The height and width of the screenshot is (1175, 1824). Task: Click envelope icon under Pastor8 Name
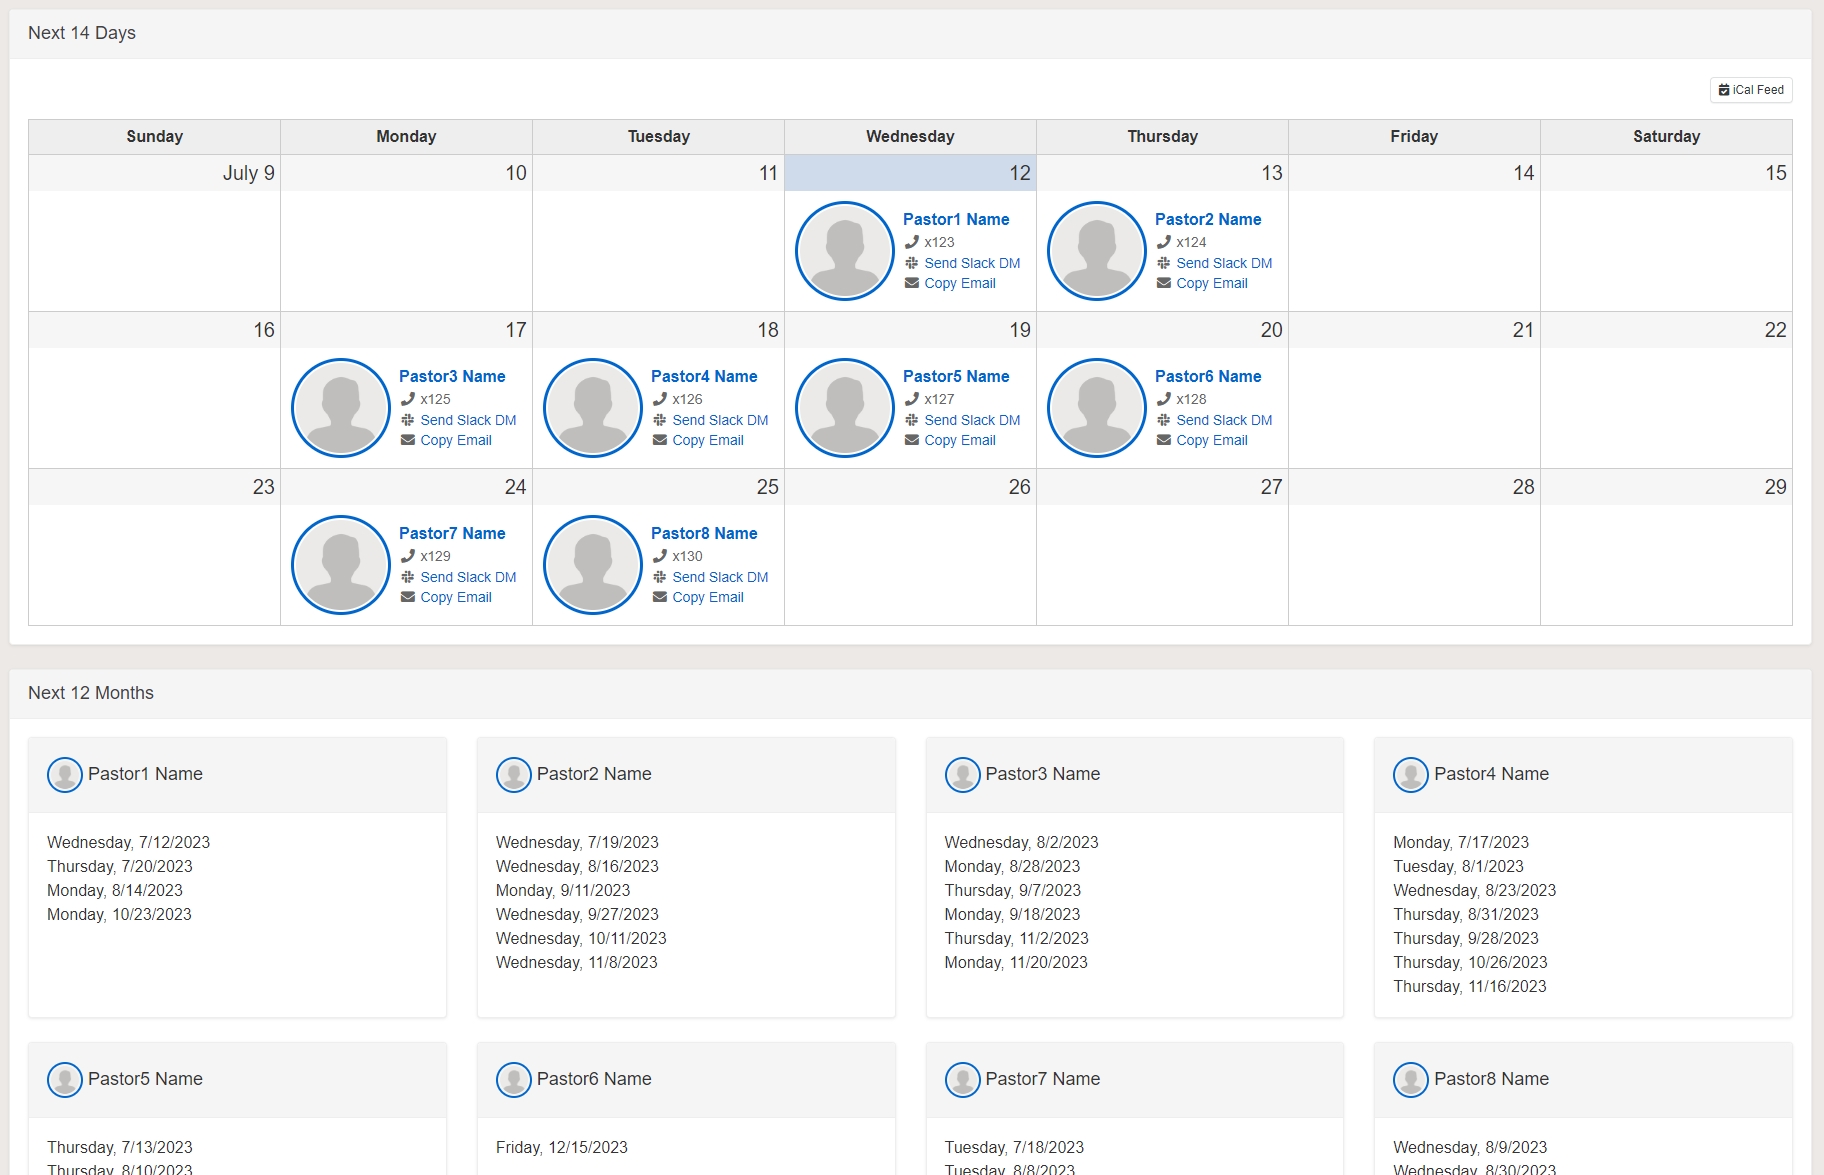click(x=660, y=597)
